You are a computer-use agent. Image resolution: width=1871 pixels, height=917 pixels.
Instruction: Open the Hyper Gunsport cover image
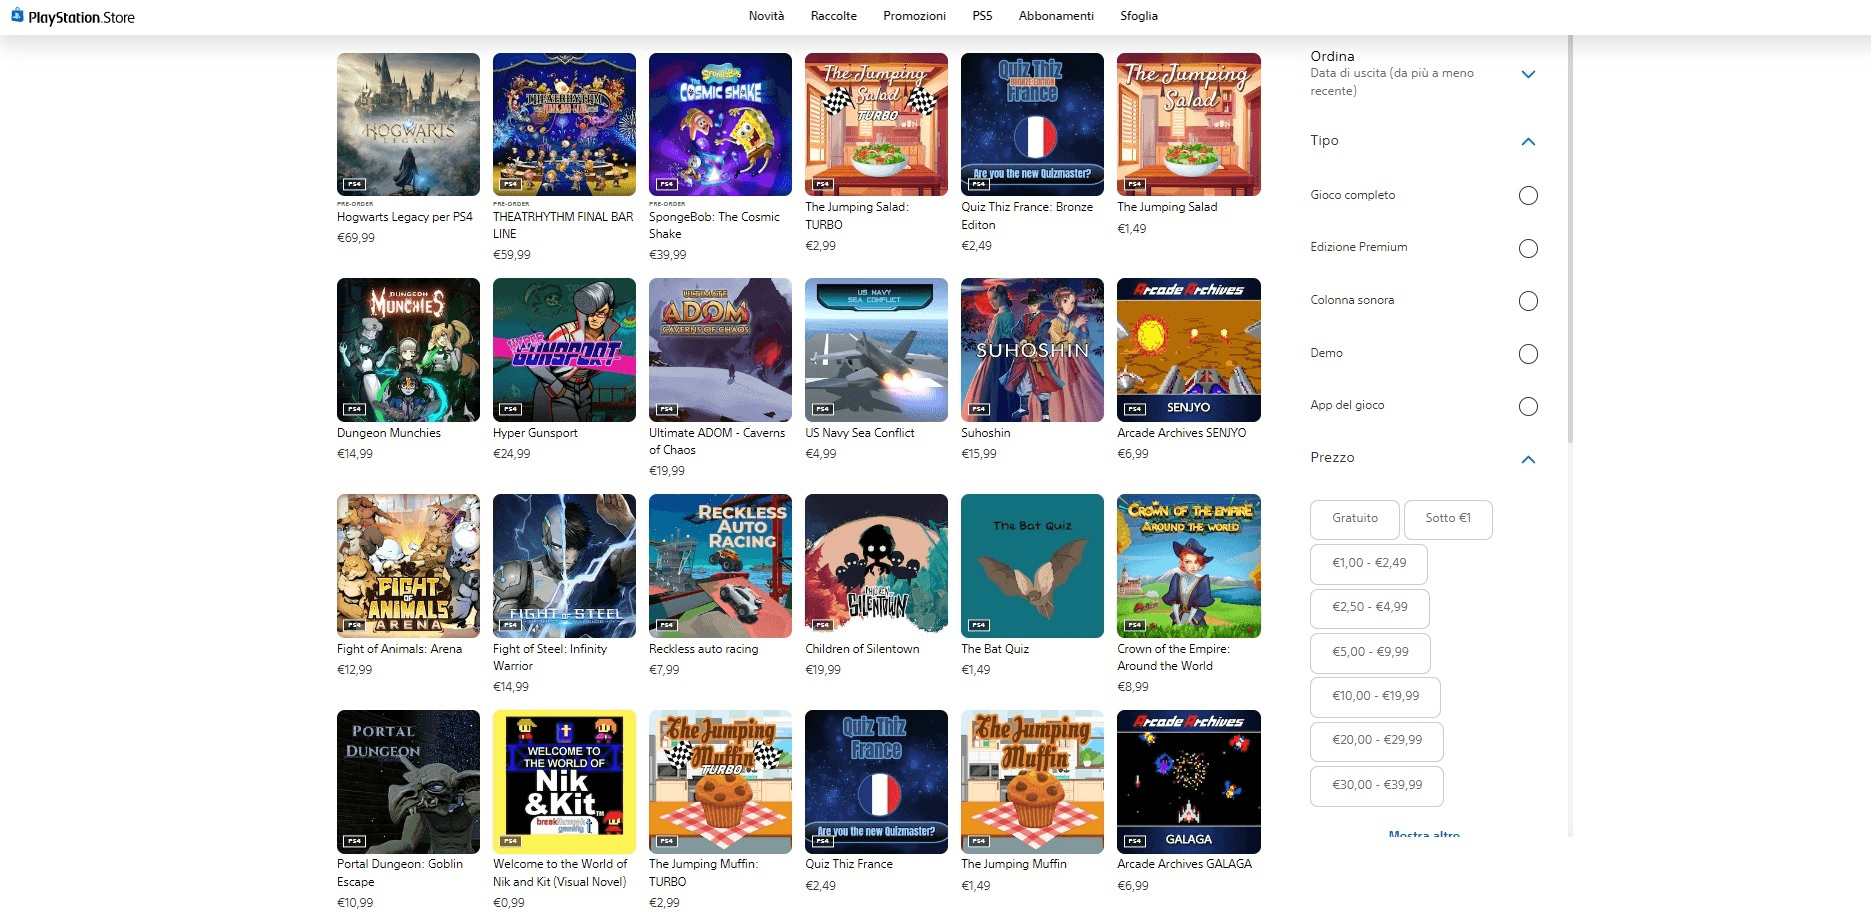coord(564,350)
